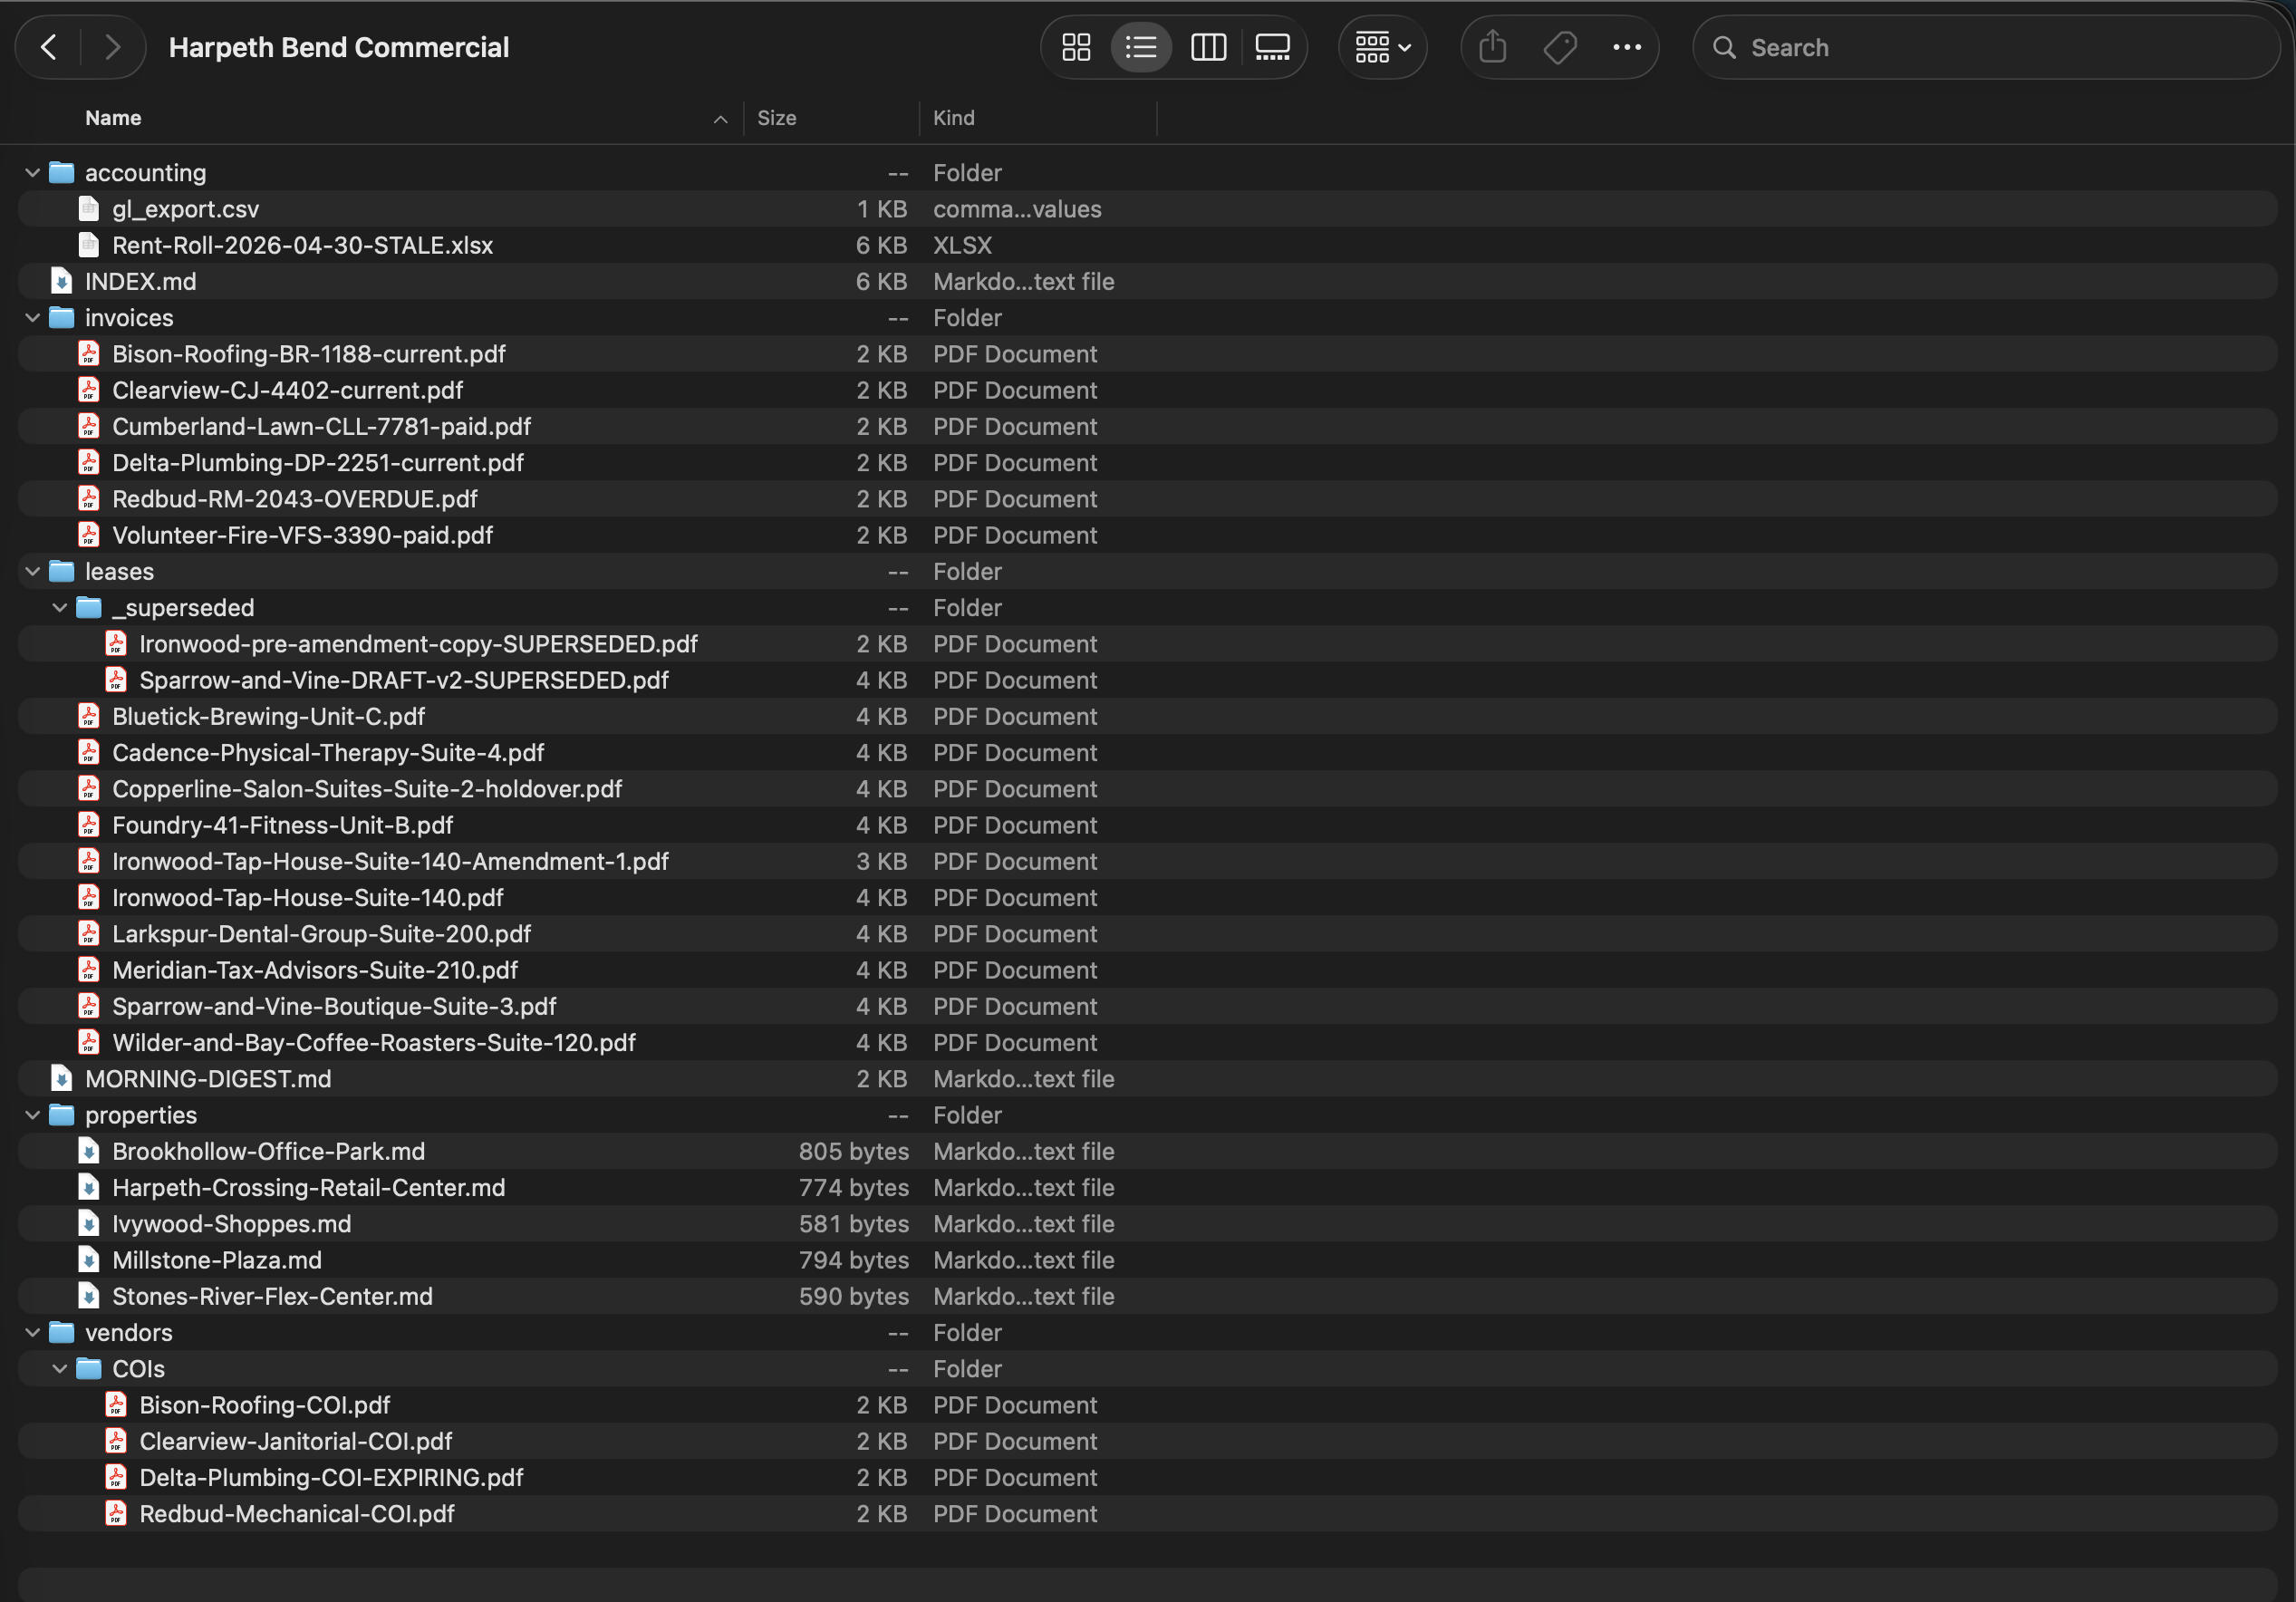This screenshot has height=1602, width=2296.
Task: Sort by the Size column header
Action: [776, 118]
